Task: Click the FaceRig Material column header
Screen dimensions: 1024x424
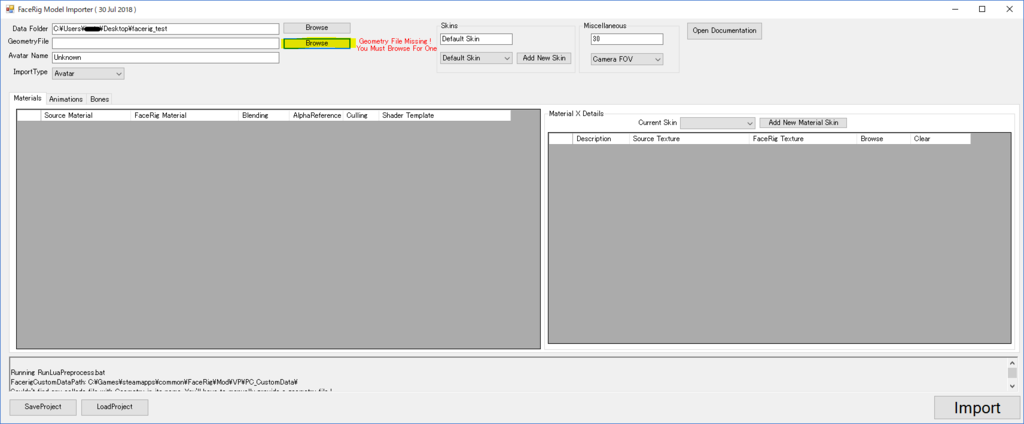Action: click(x=185, y=116)
